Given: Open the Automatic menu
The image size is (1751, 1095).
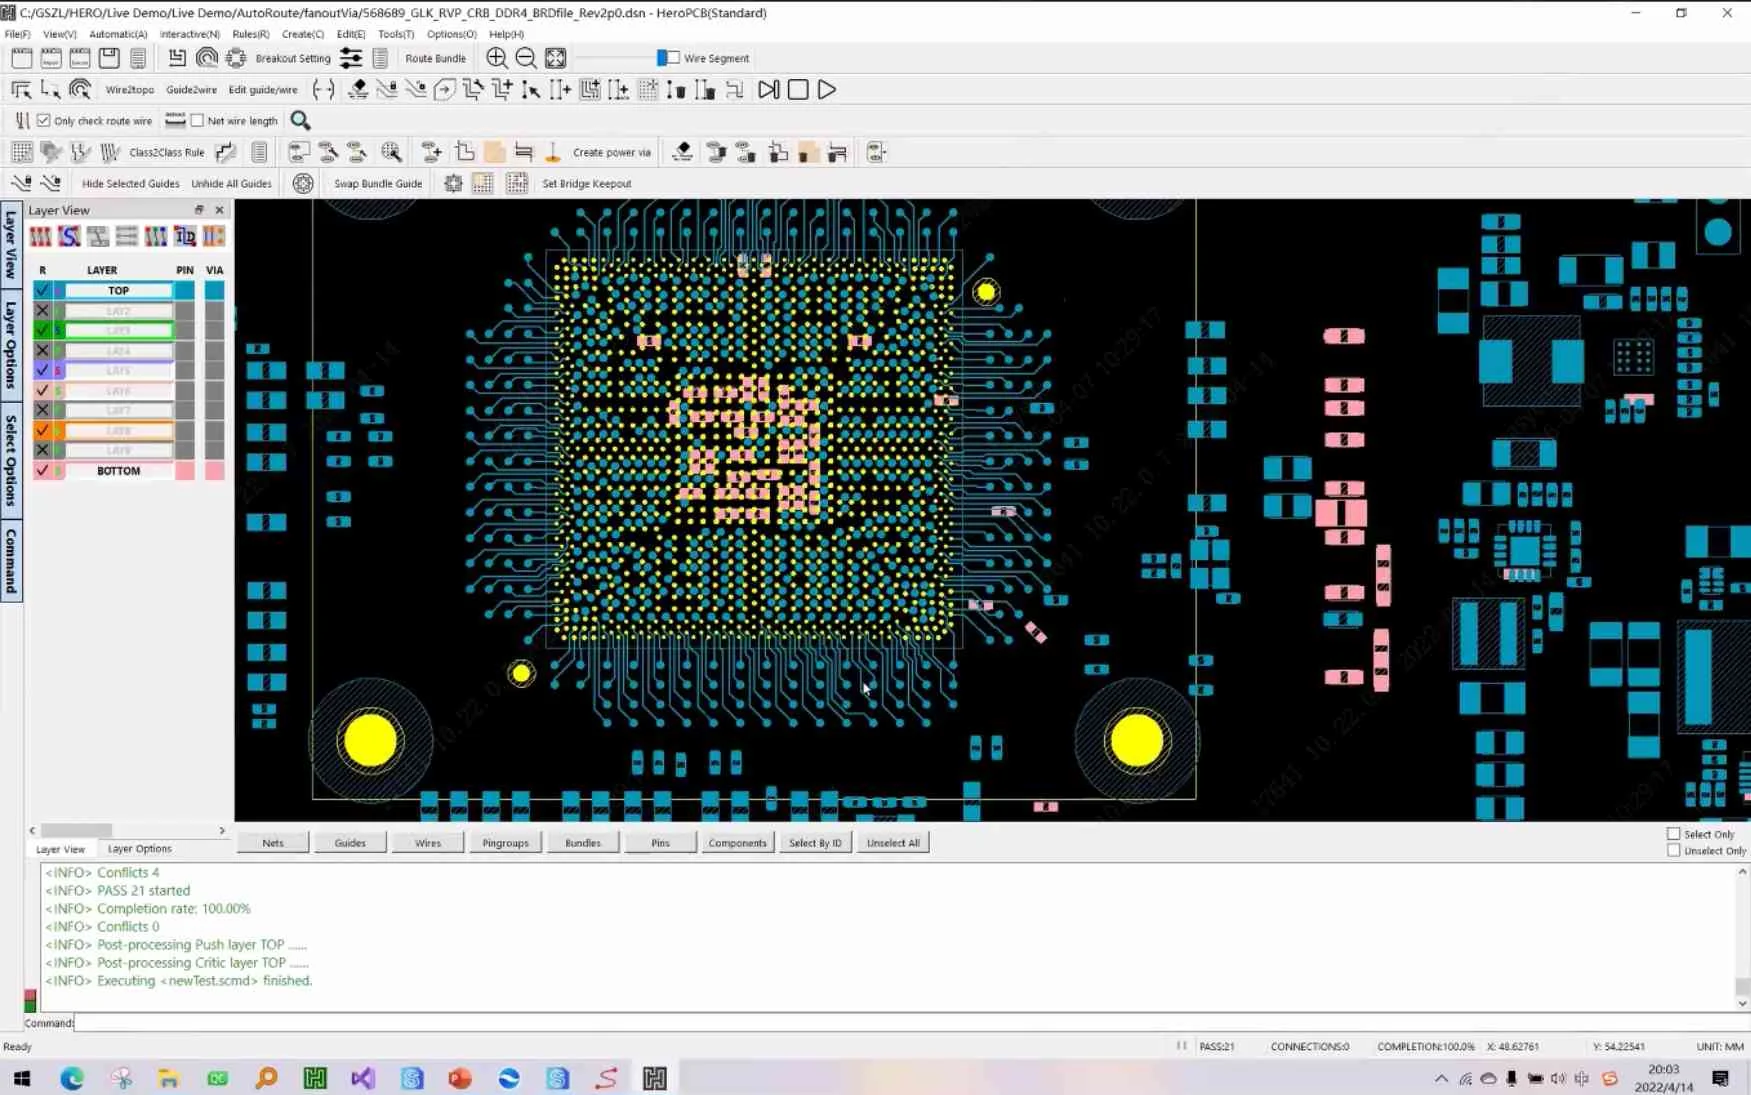Looking at the screenshot, I should [118, 33].
